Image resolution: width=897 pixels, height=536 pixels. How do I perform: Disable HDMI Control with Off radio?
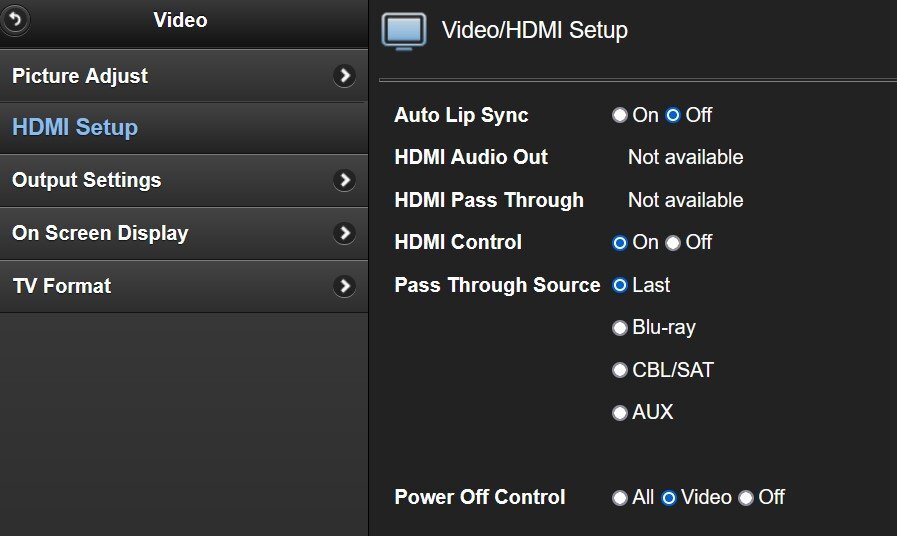673,243
